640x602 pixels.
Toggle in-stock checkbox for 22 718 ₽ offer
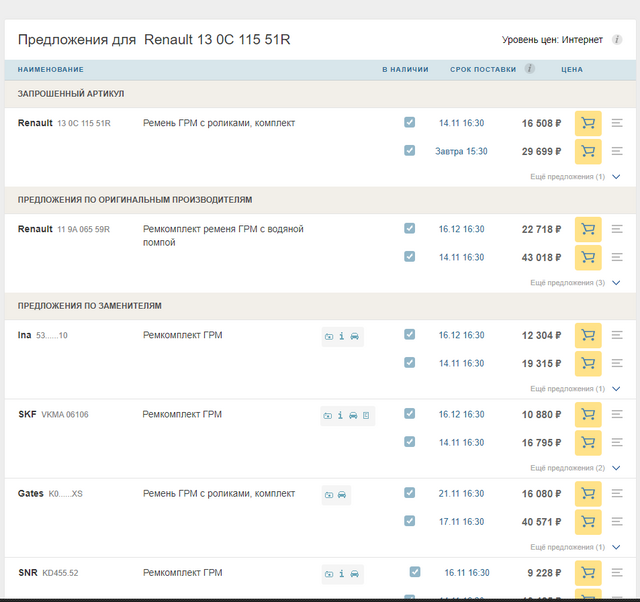tap(409, 228)
